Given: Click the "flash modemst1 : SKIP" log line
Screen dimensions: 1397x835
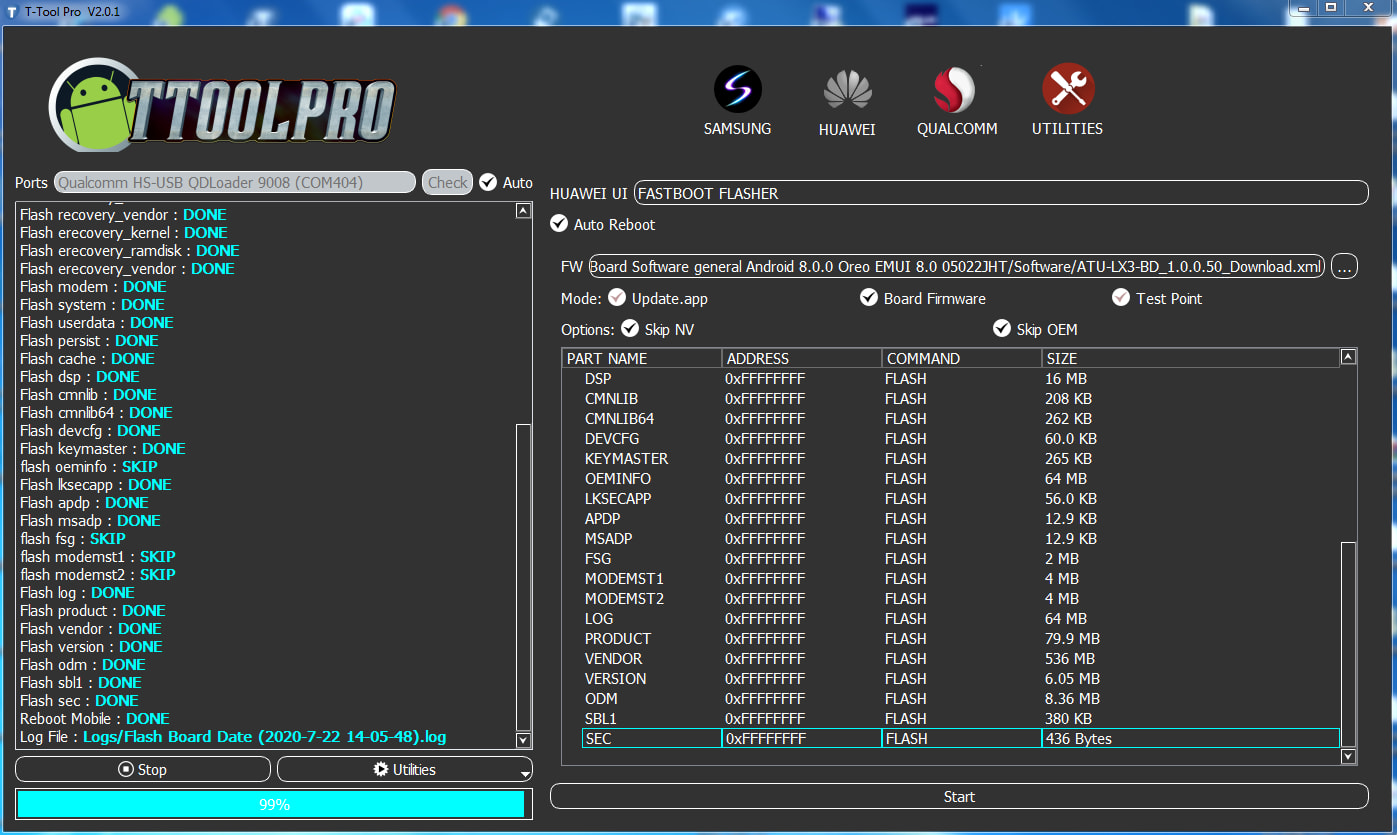Looking at the screenshot, I should point(98,557).
